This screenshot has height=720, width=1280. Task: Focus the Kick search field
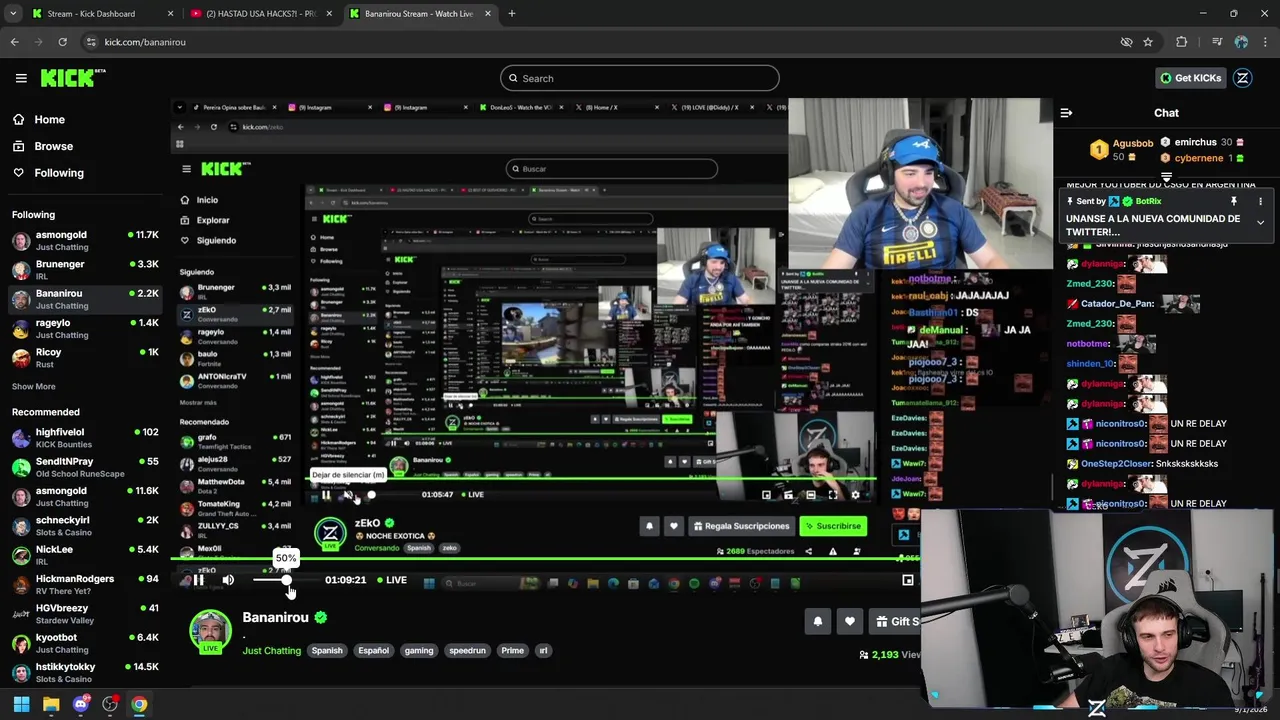coord(640,78)
